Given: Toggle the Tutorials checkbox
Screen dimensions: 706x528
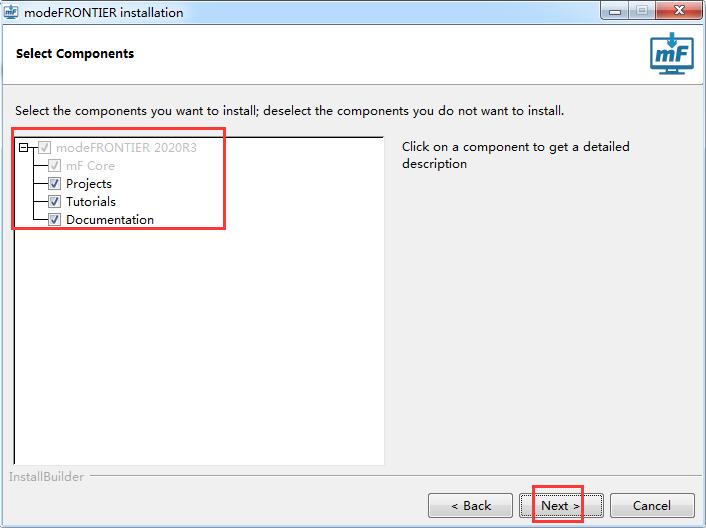Looking at the screenshot, I should click(55, 202).
